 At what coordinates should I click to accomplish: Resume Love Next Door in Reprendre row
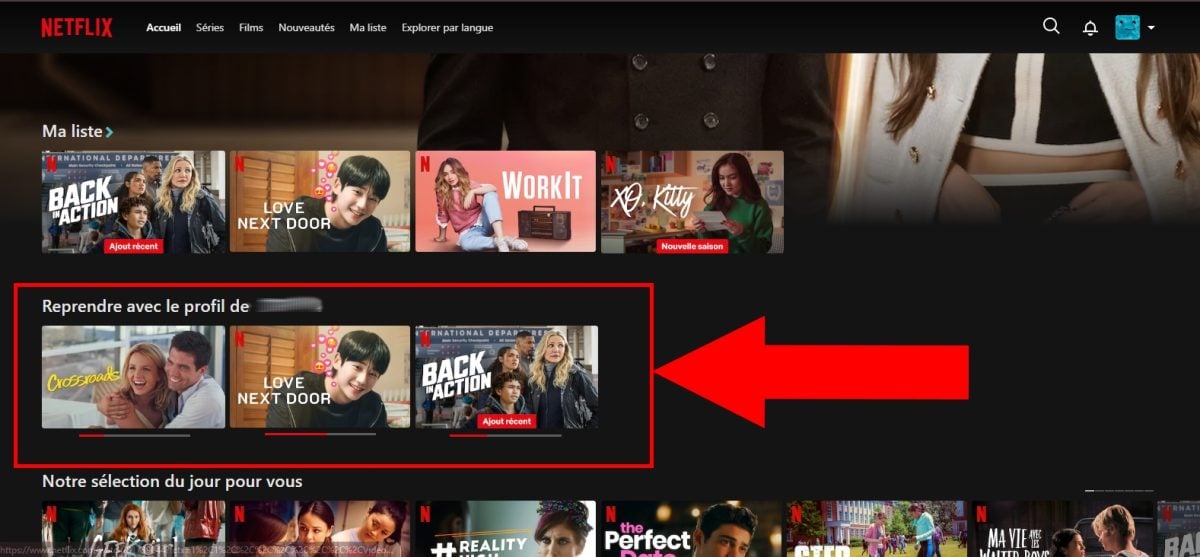click(320, 377)
